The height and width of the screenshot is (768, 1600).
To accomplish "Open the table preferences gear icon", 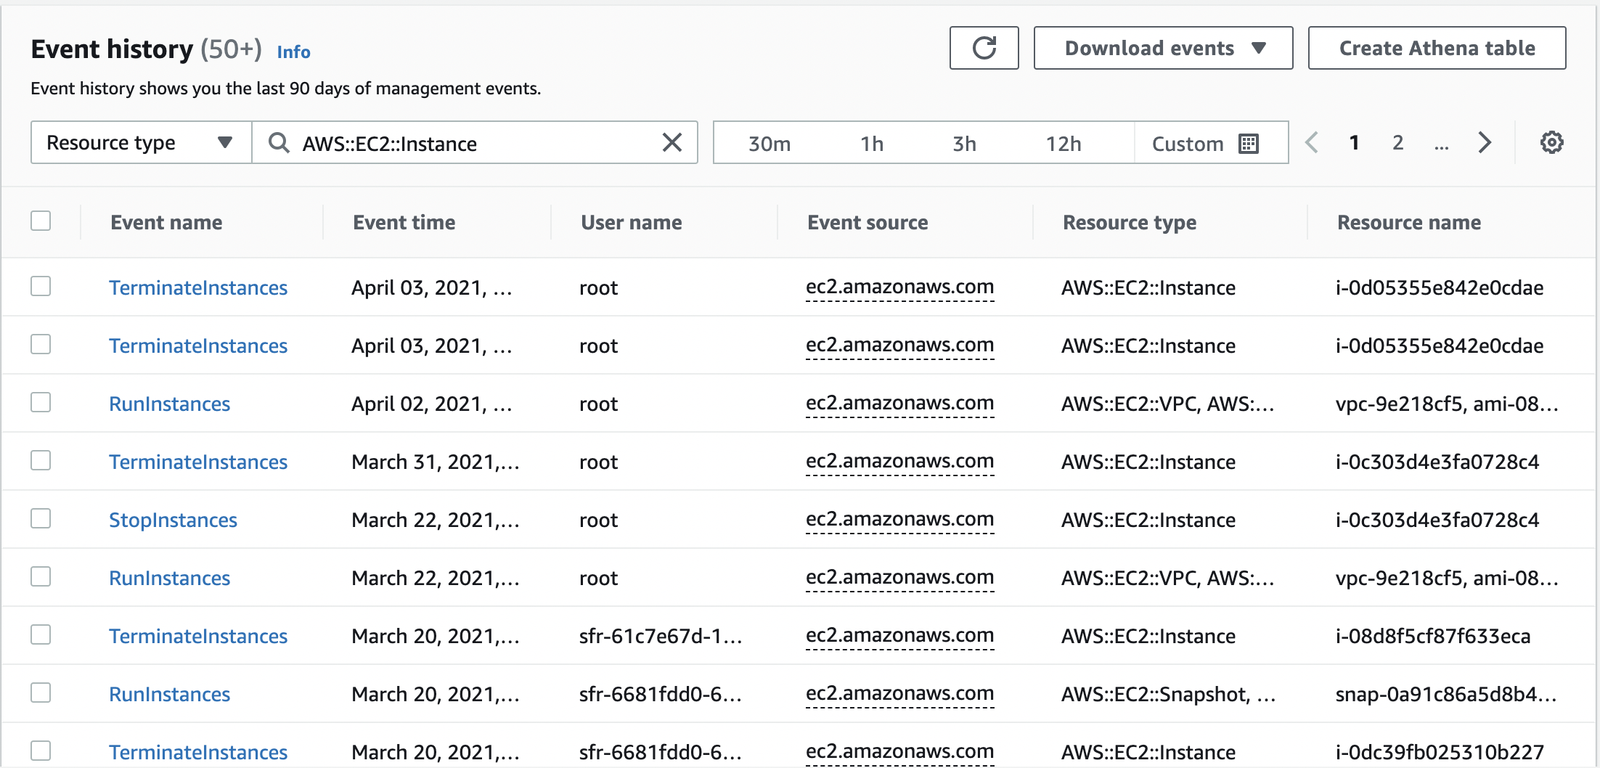I will click(x=1551, y=143).
